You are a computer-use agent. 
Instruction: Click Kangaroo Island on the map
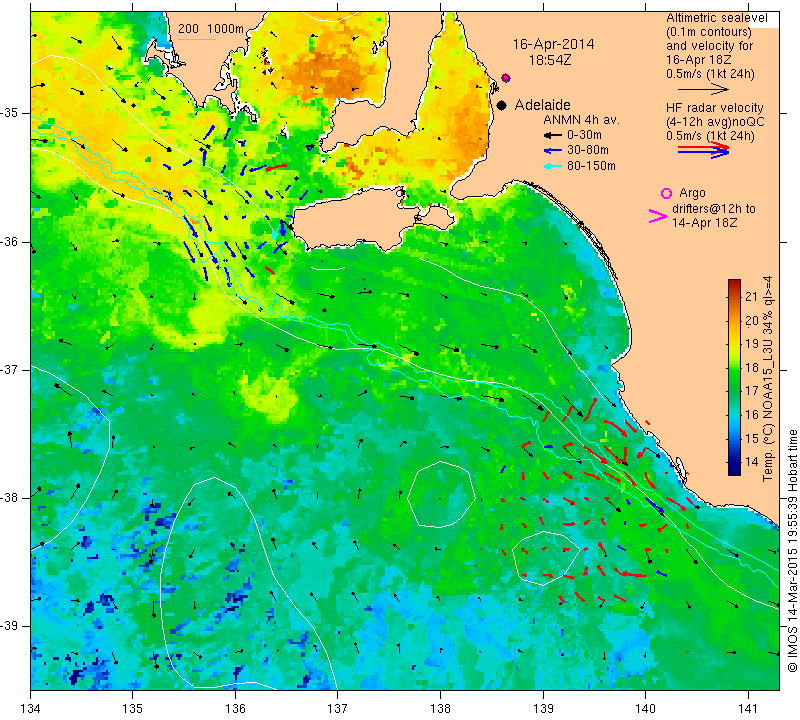click(x=357, y=220)
